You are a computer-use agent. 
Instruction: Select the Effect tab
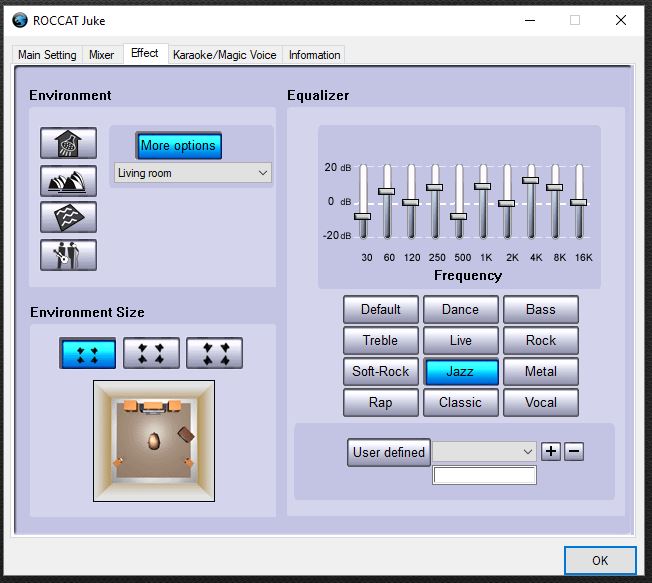(145, 53)
